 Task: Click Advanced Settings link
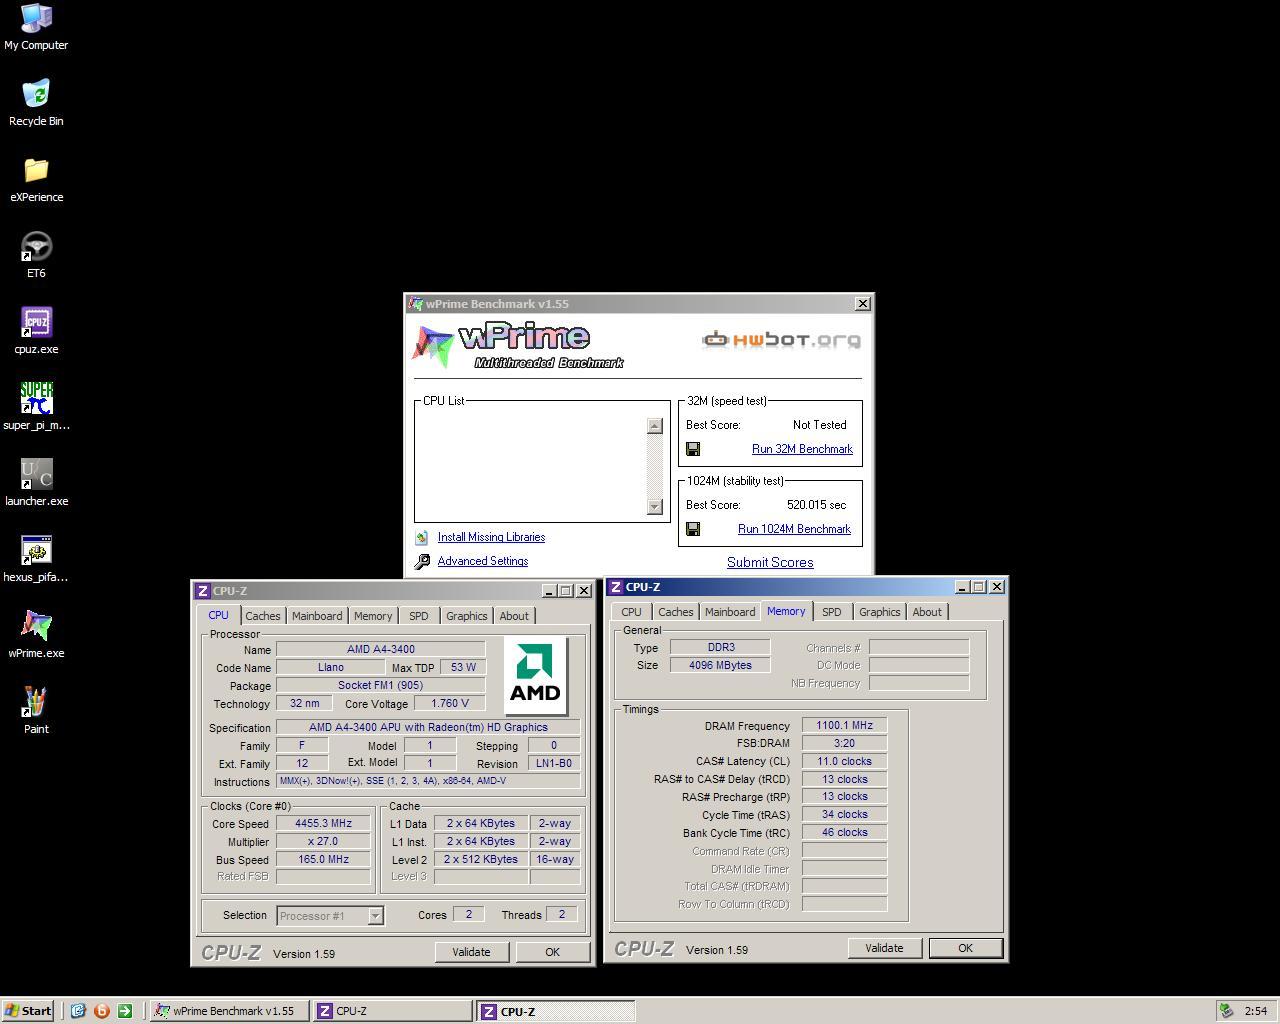click(x=483, y=561)
